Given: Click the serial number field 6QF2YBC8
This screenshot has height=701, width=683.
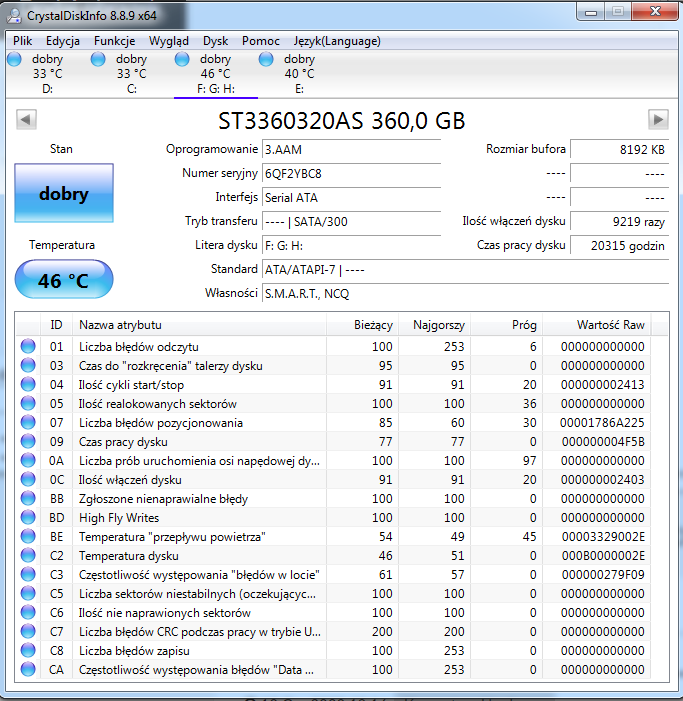Looking at the screenshot, I should (351, 173).
